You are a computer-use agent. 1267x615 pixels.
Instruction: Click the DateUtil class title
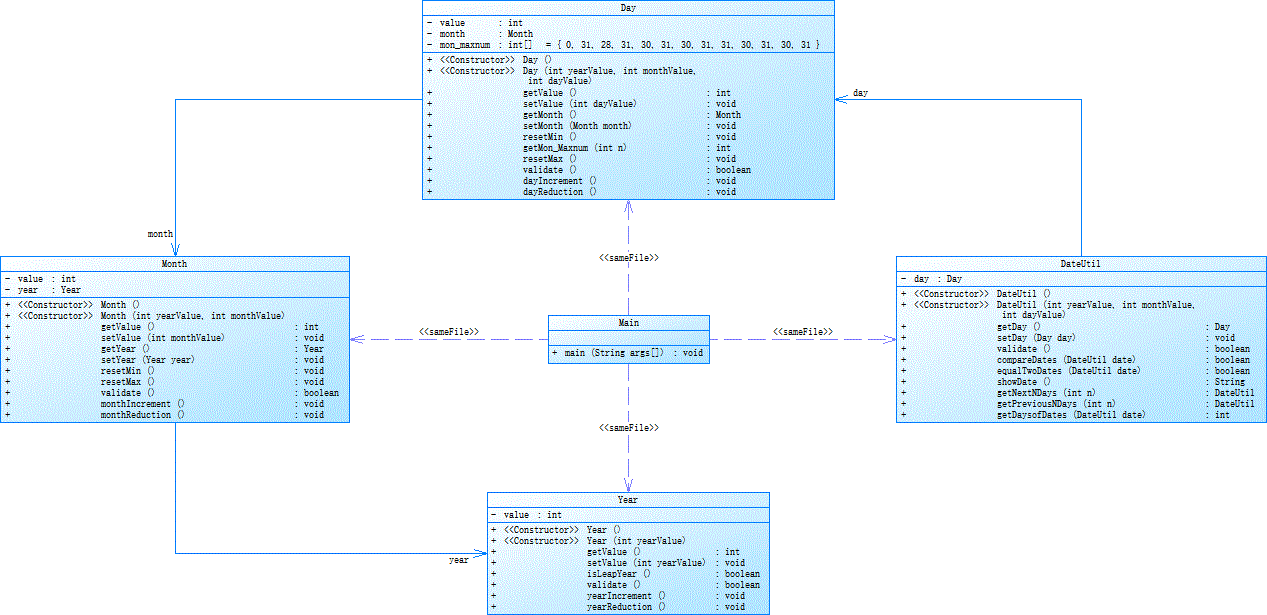(x=1081, y=264)
